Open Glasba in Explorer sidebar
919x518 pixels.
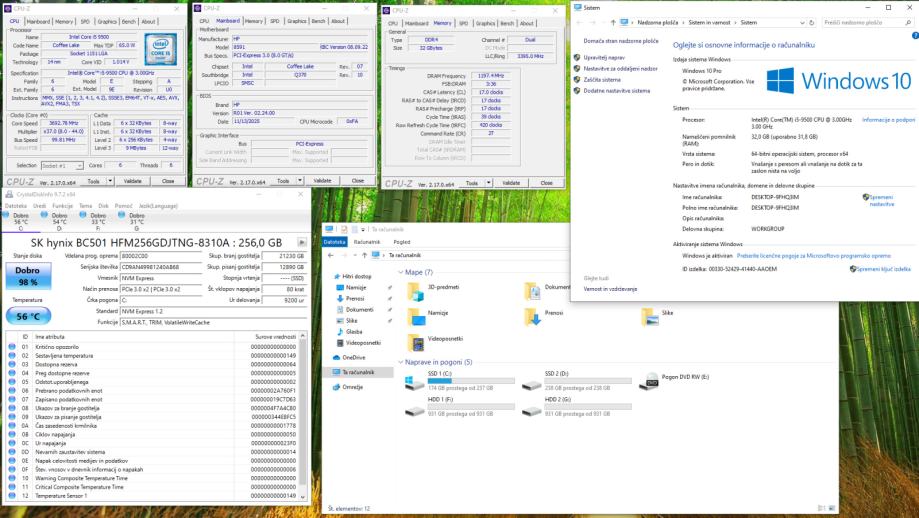[349, 332]
